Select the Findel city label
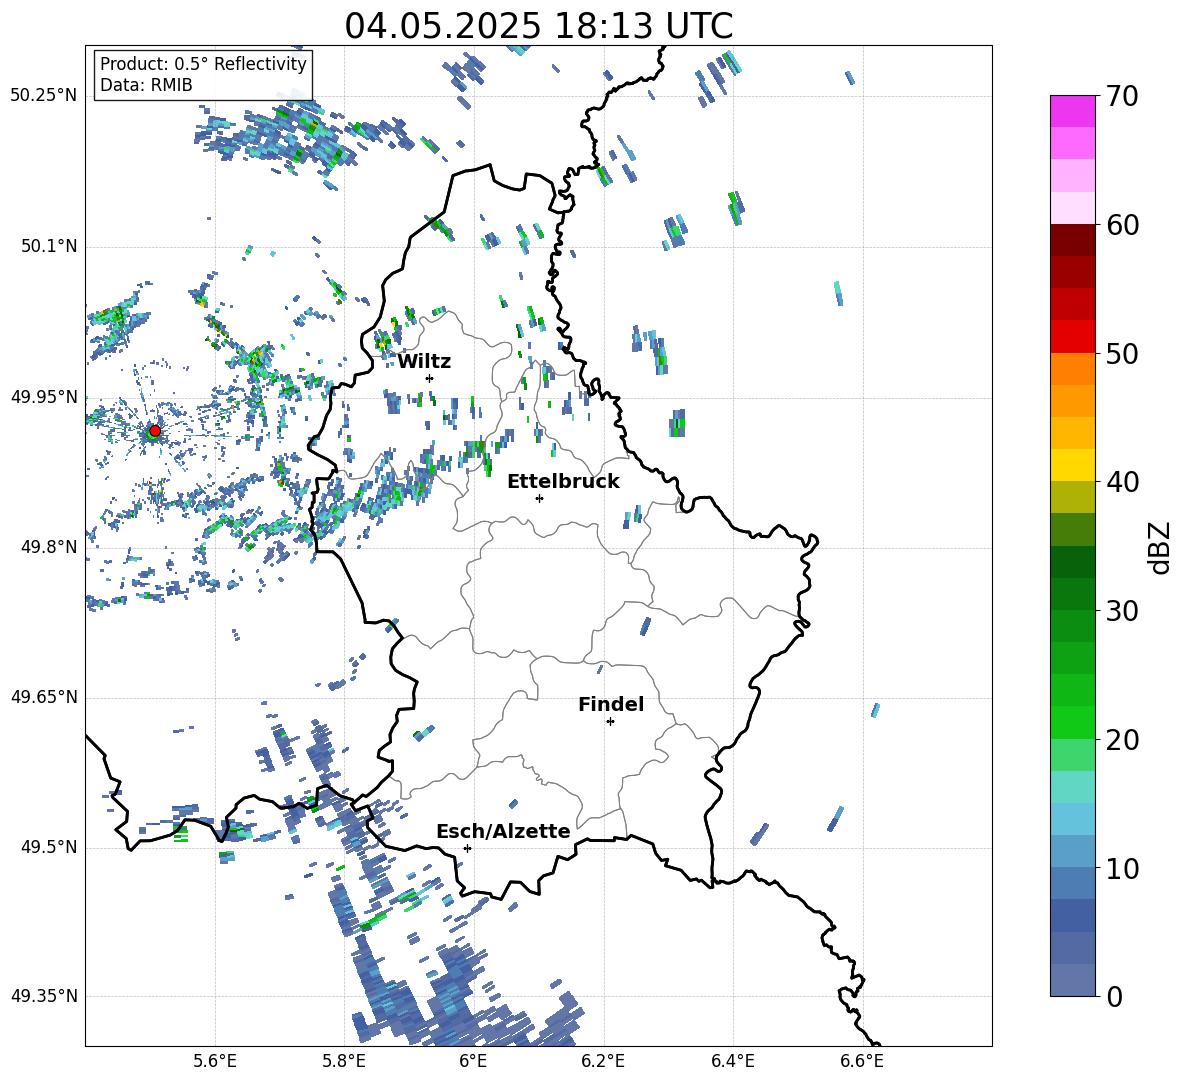The height and width of the screenshot is (1081, 1184). pyautogui.click(x=611, y=704)
